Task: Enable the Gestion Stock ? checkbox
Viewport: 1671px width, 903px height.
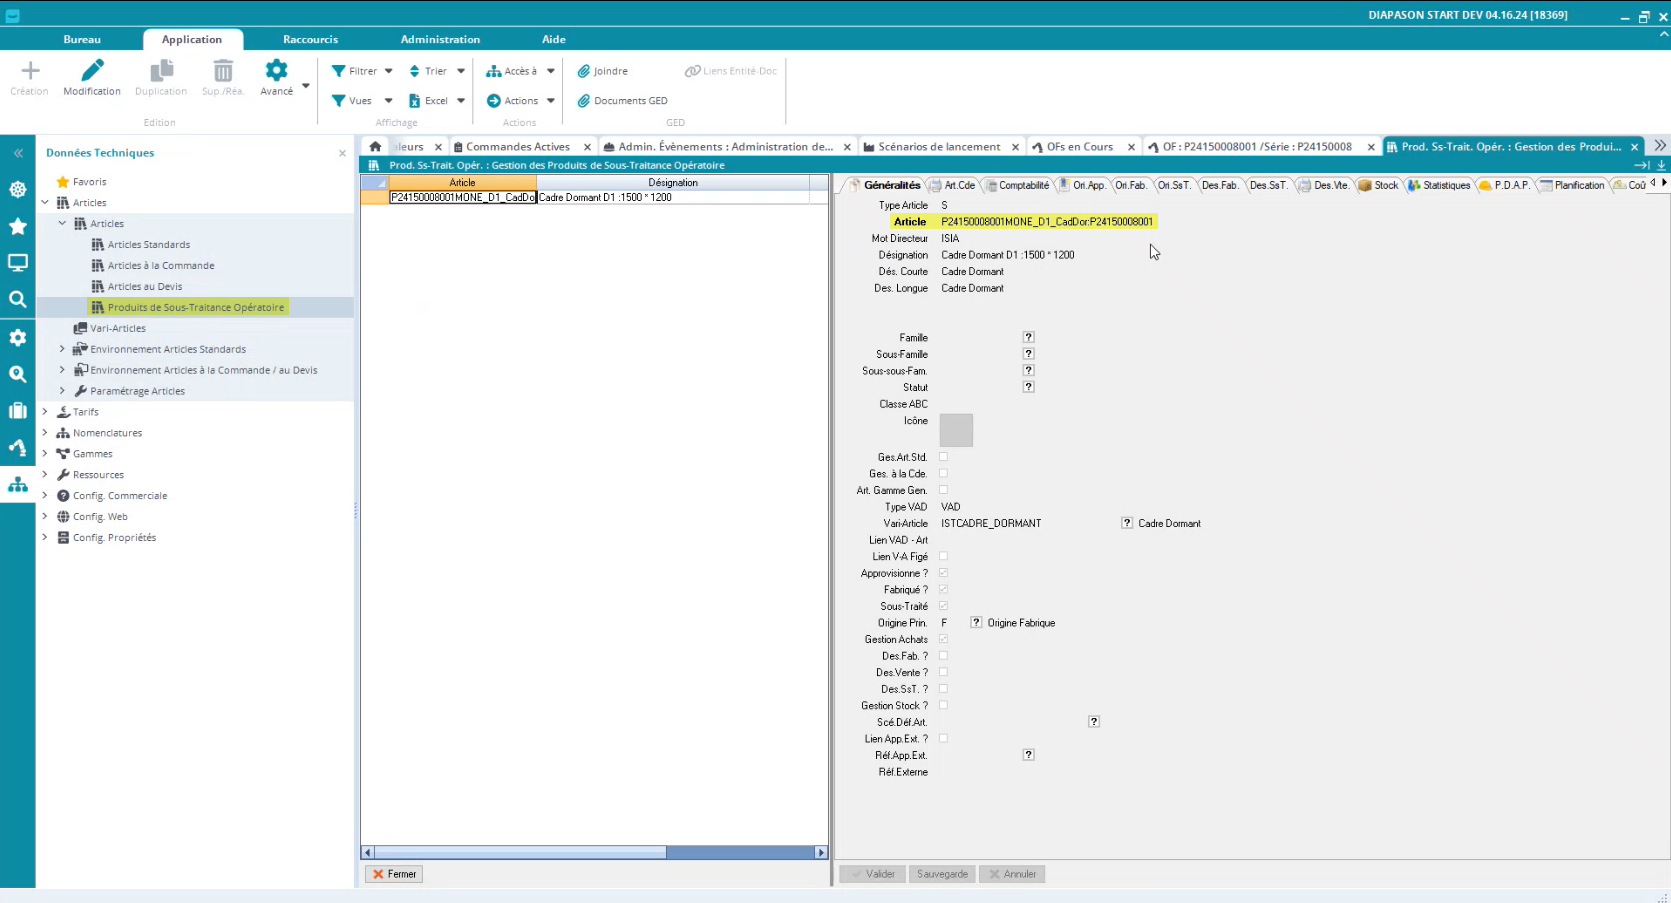Action: [943, 706]
